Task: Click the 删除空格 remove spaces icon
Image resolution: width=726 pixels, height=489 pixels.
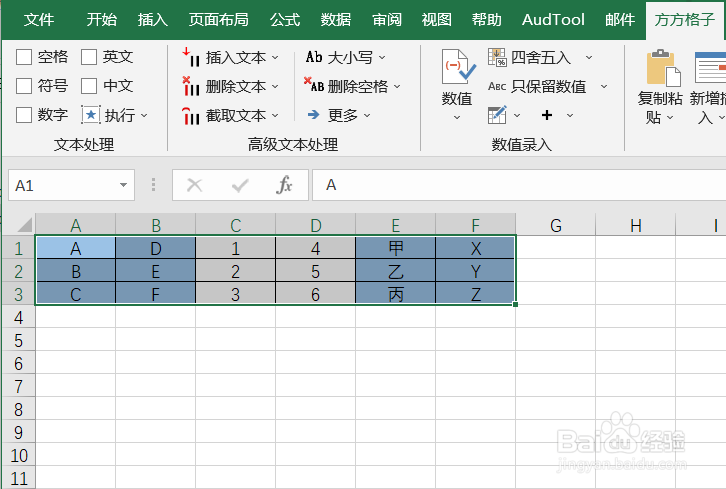Action: click(x=314, y=87)
